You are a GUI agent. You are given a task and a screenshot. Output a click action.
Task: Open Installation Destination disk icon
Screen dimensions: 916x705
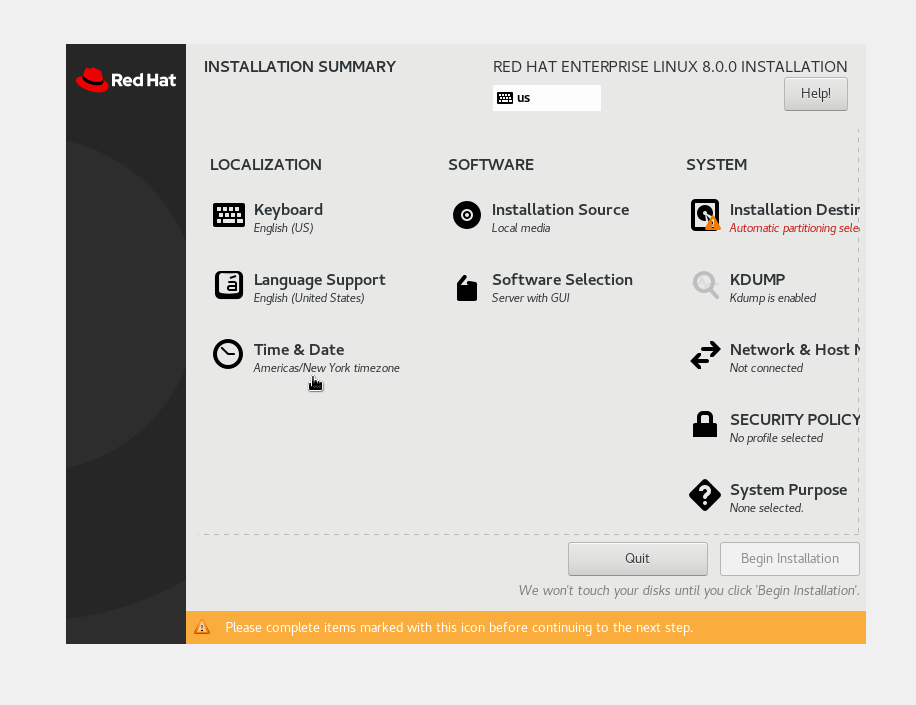[705, 215]
